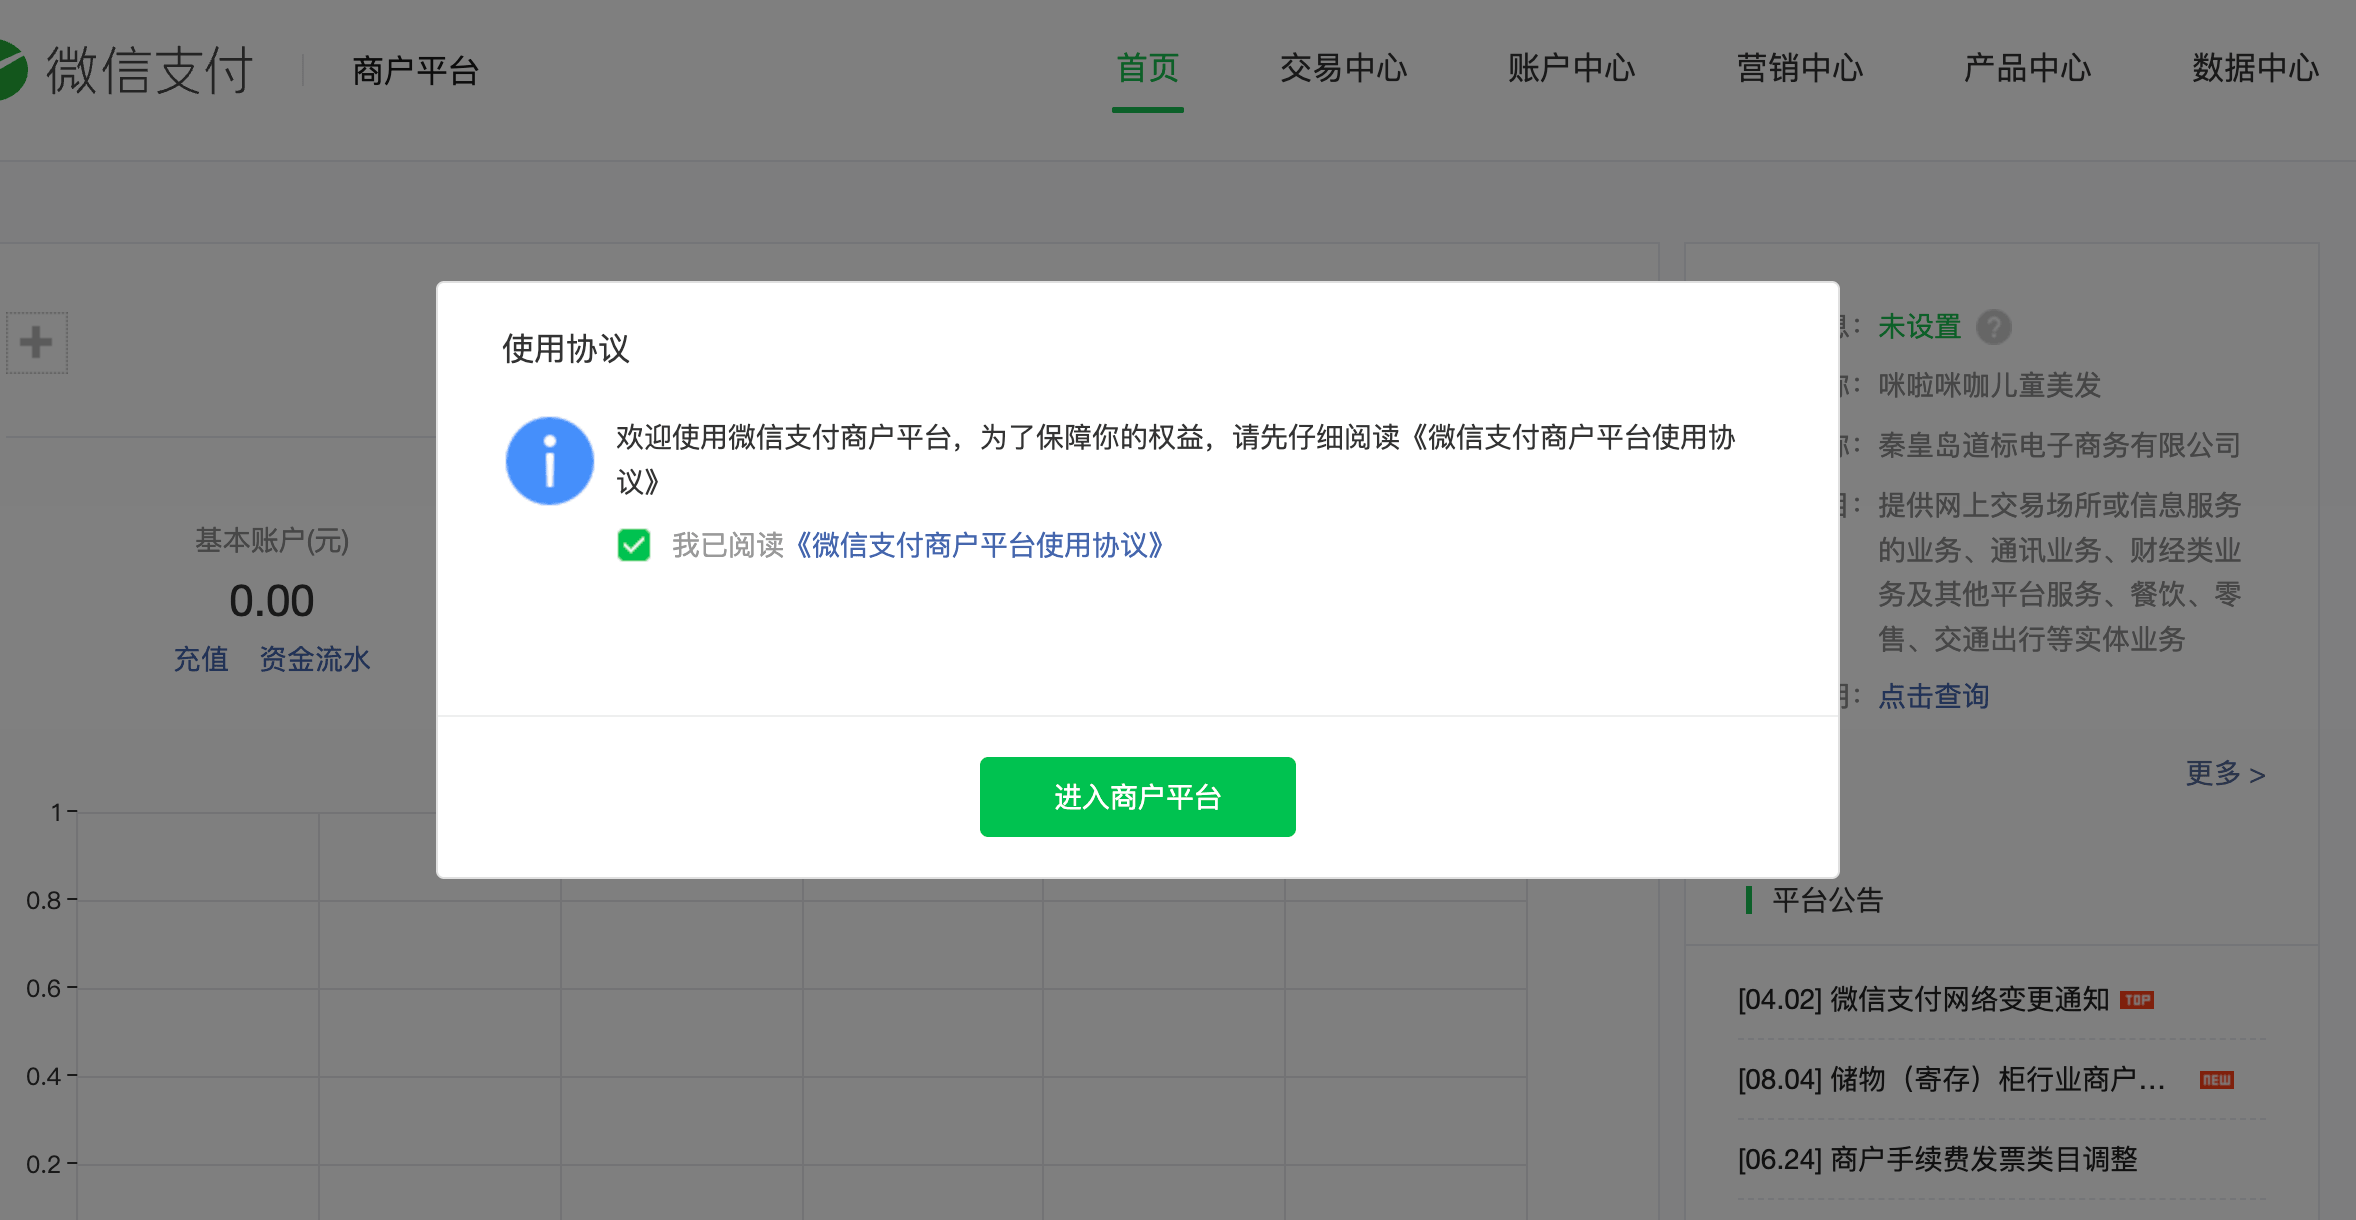This screenshot has width=2356, height=1220.
Task: Open the 营销中心 tab
Action: [1800, 68]
